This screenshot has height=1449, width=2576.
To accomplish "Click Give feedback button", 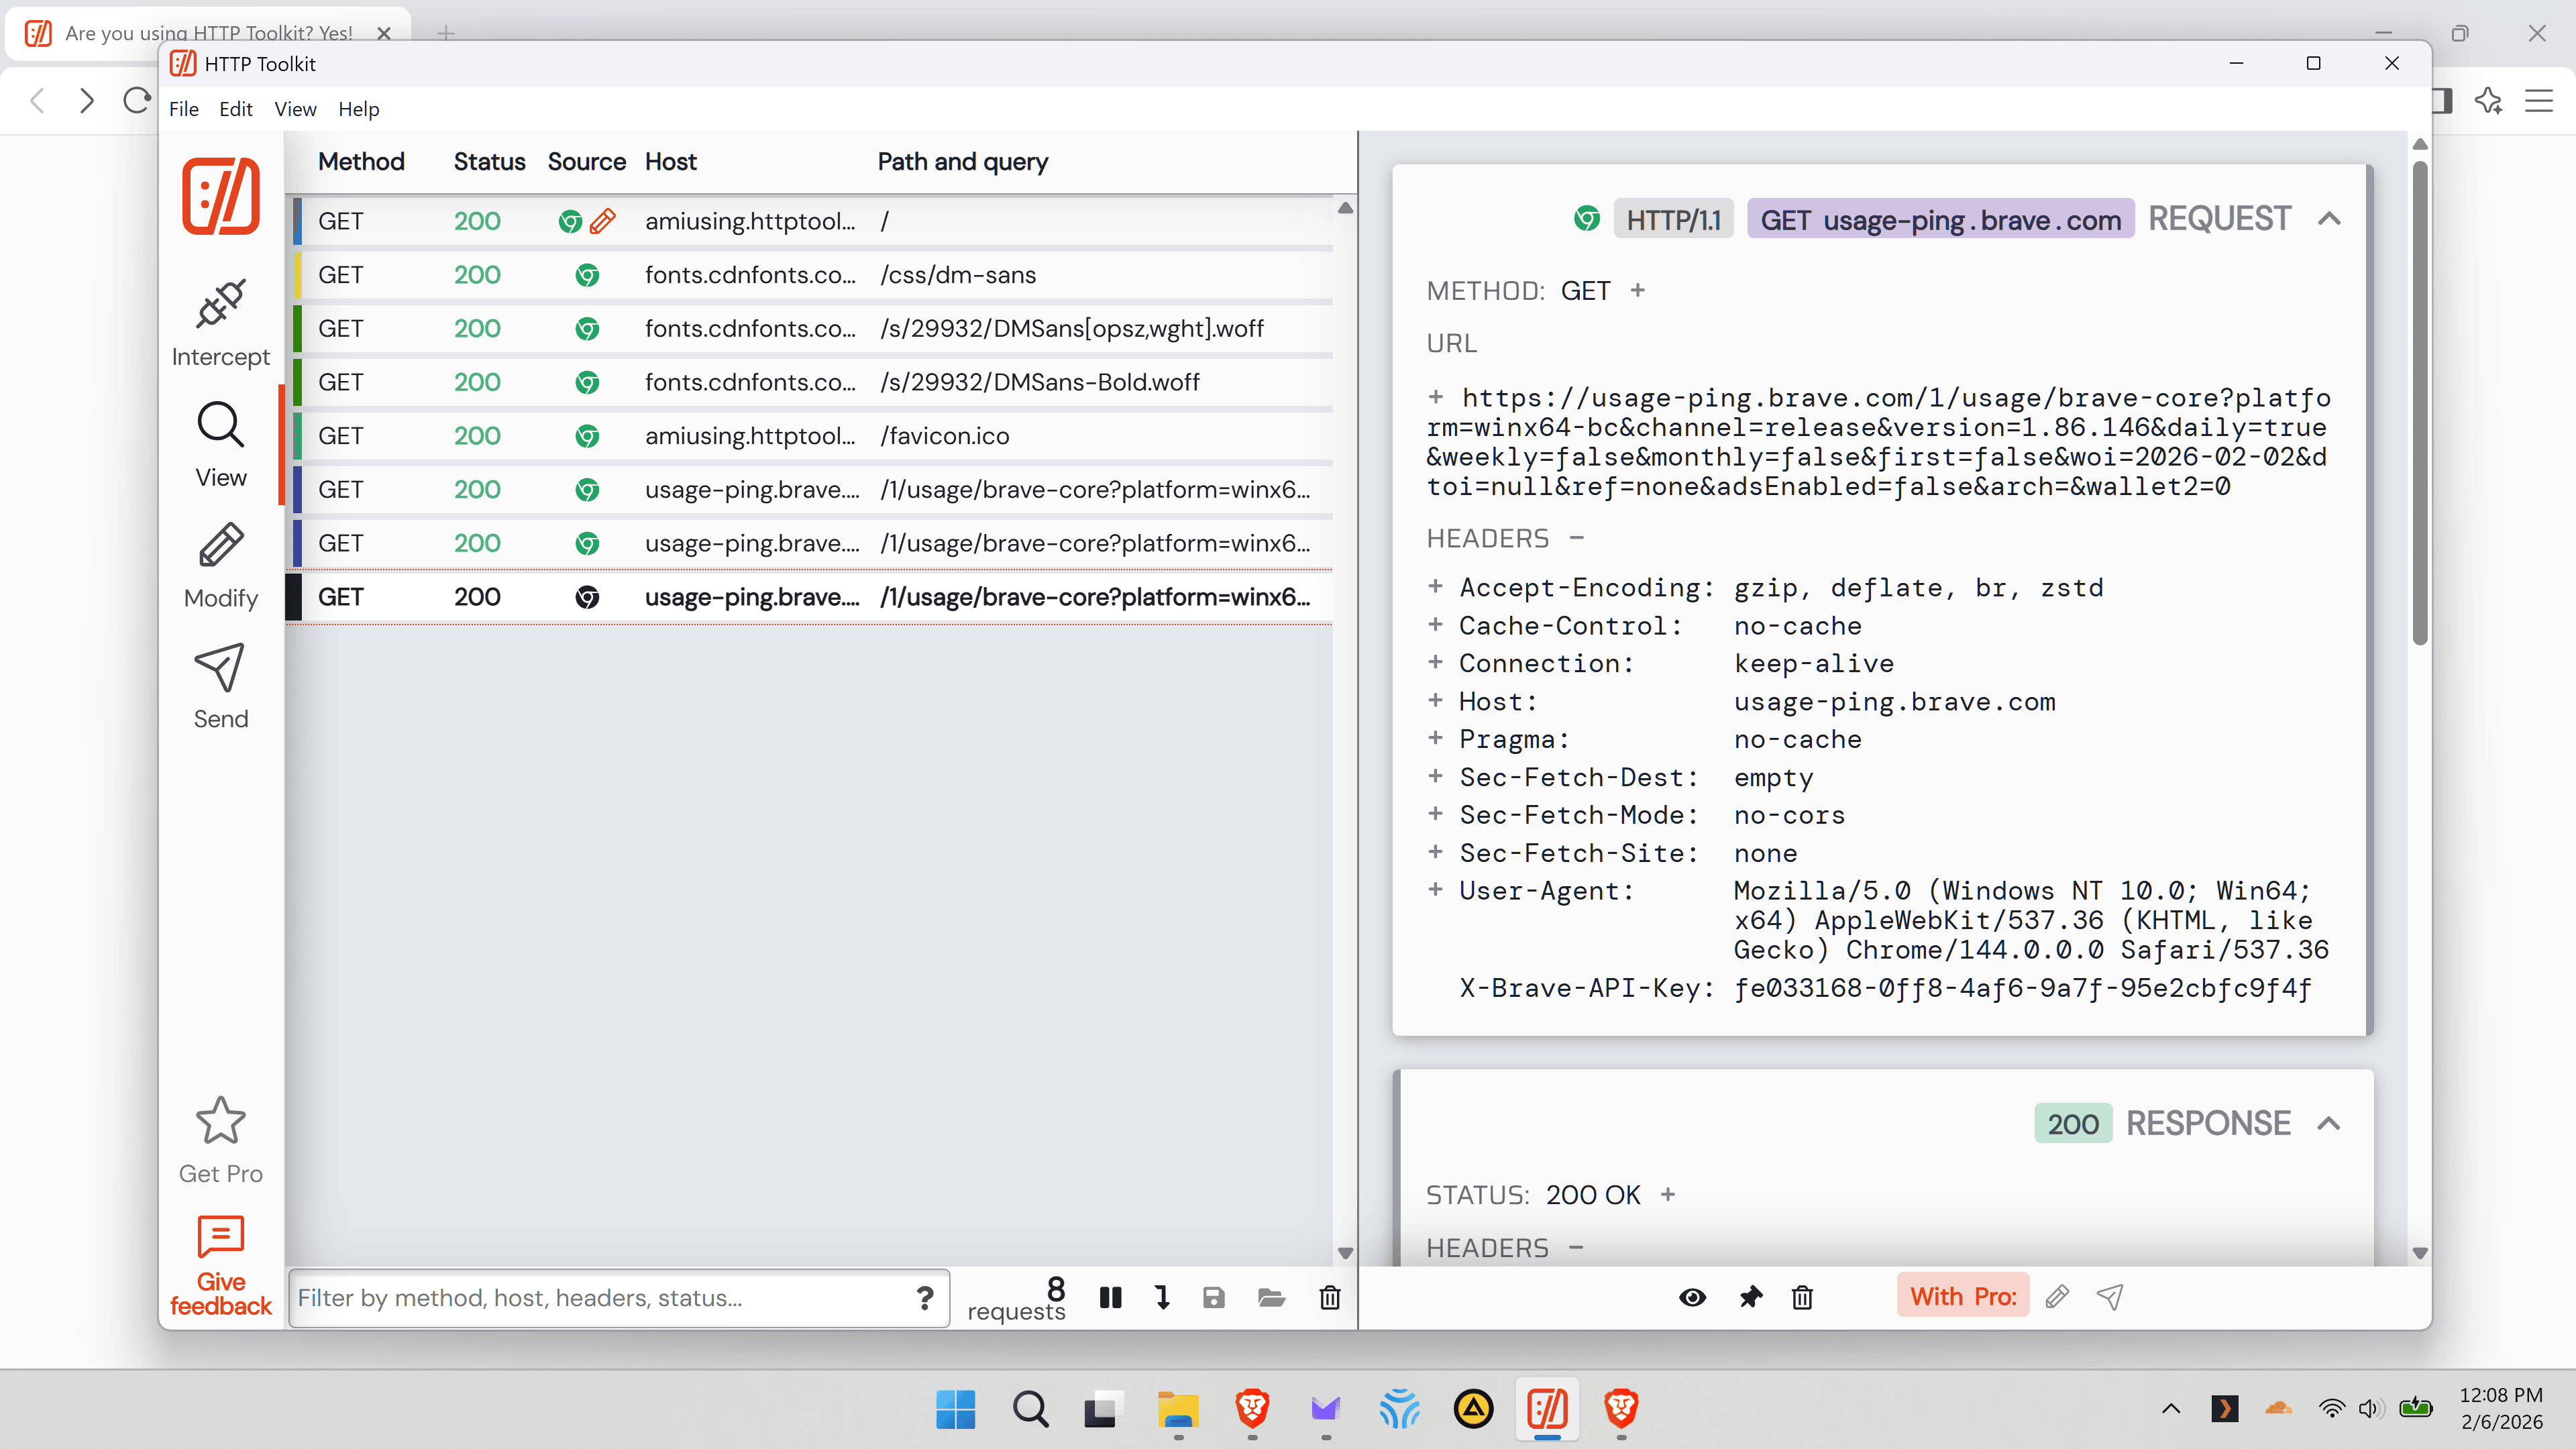I will click(x=220, y=1265).
